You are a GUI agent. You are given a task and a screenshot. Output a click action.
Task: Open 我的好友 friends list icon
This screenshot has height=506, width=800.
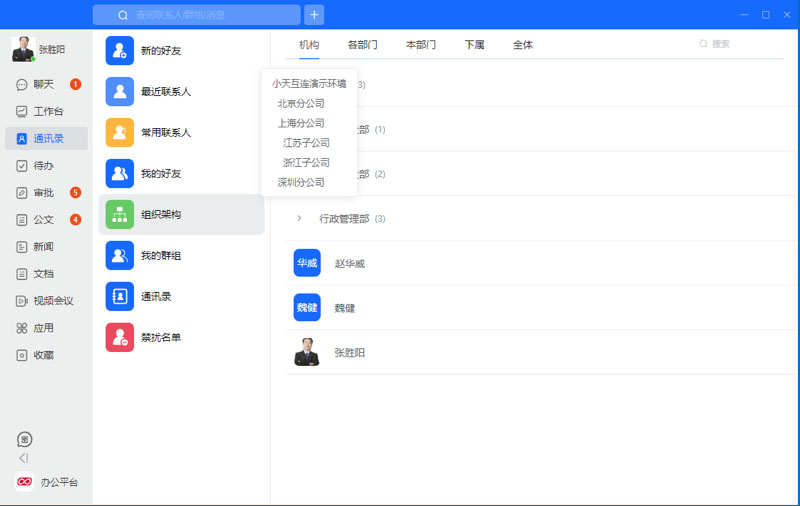click(x=120, y=173)
